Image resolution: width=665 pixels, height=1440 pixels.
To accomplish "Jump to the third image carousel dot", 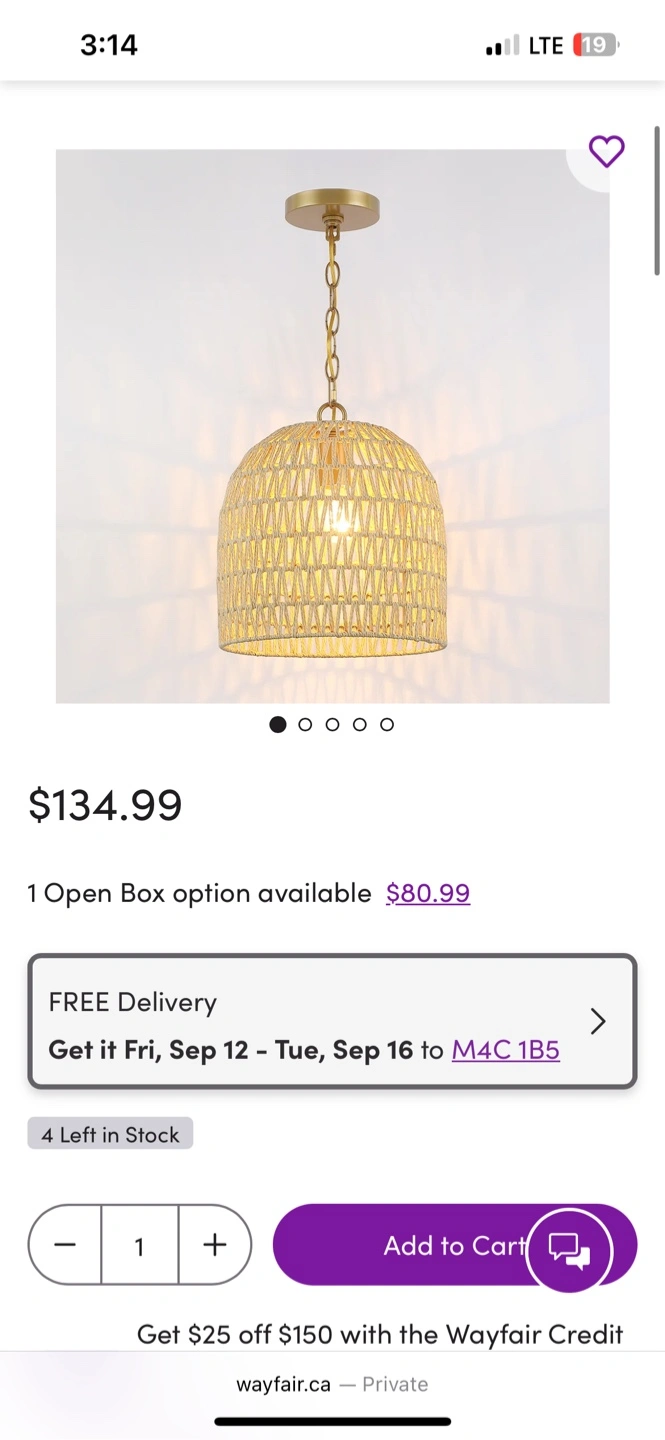I will 332,725.
